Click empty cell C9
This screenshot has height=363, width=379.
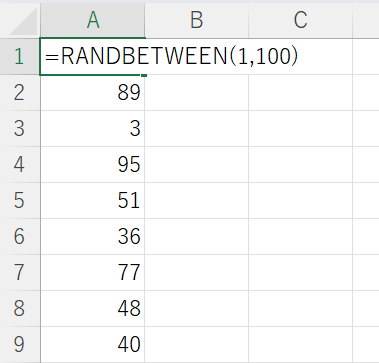pos(300,344)
